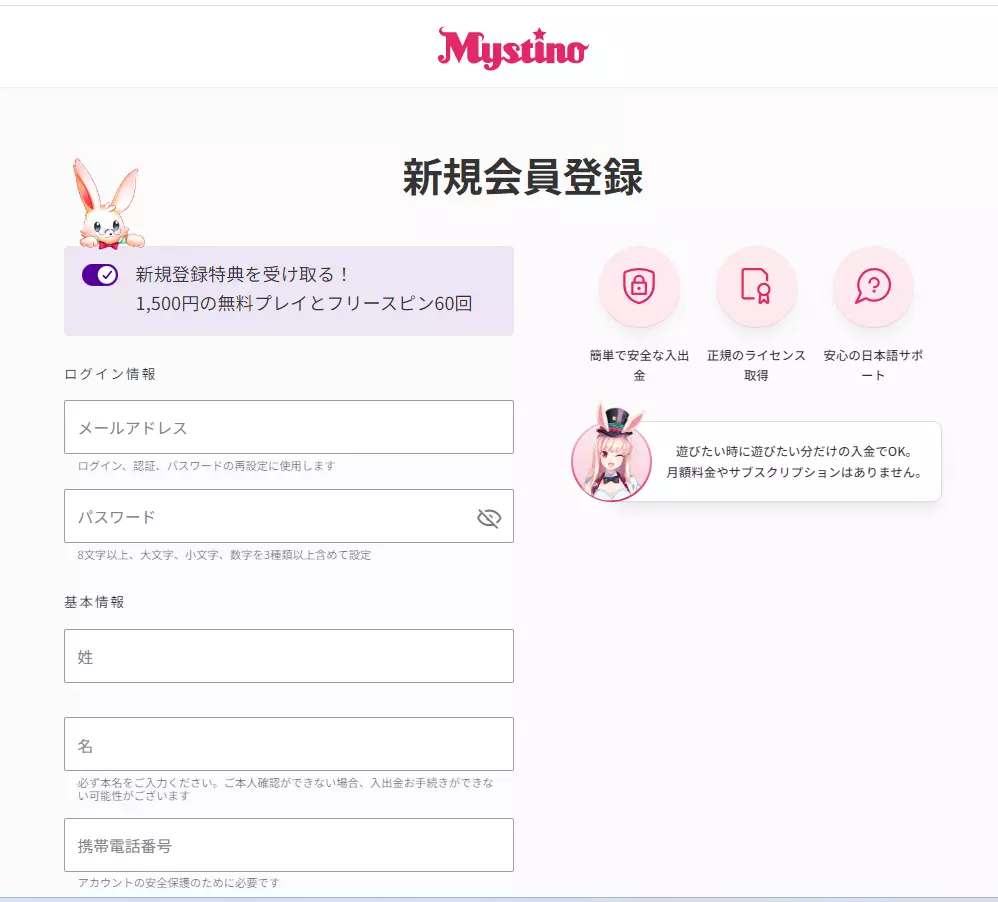Click the 新規会員登録 heading
The height and width of the screenshot is (902, 998).
click(523, 177)
